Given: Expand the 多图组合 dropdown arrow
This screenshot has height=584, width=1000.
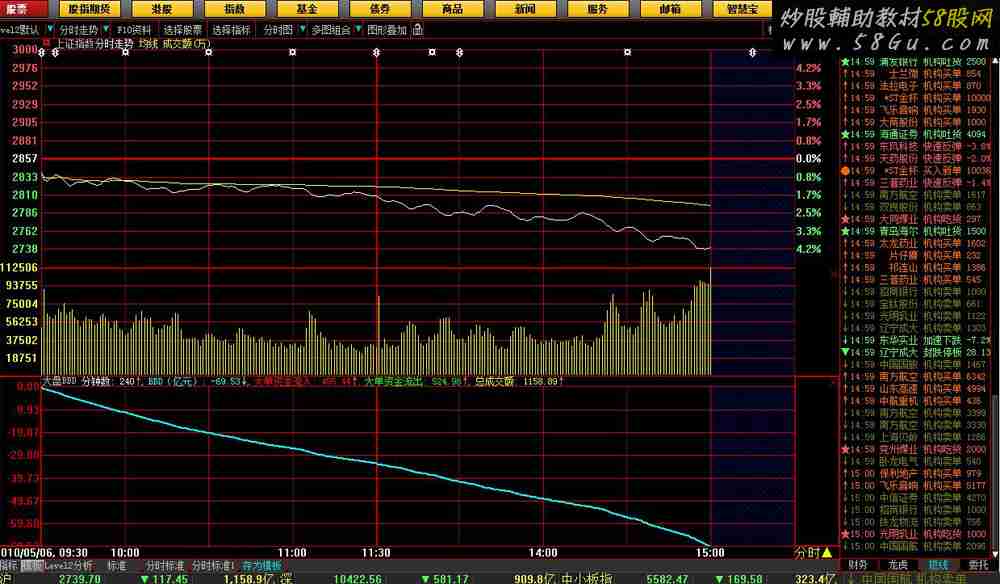Looking at the screenshot, I should click(357, 30).
